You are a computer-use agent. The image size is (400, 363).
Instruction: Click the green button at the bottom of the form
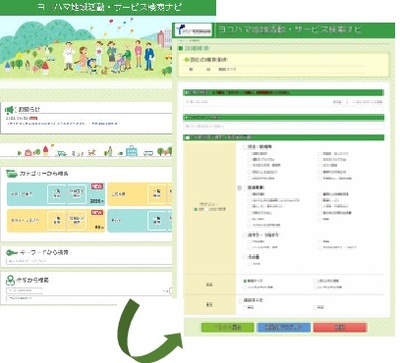point(228,327)
